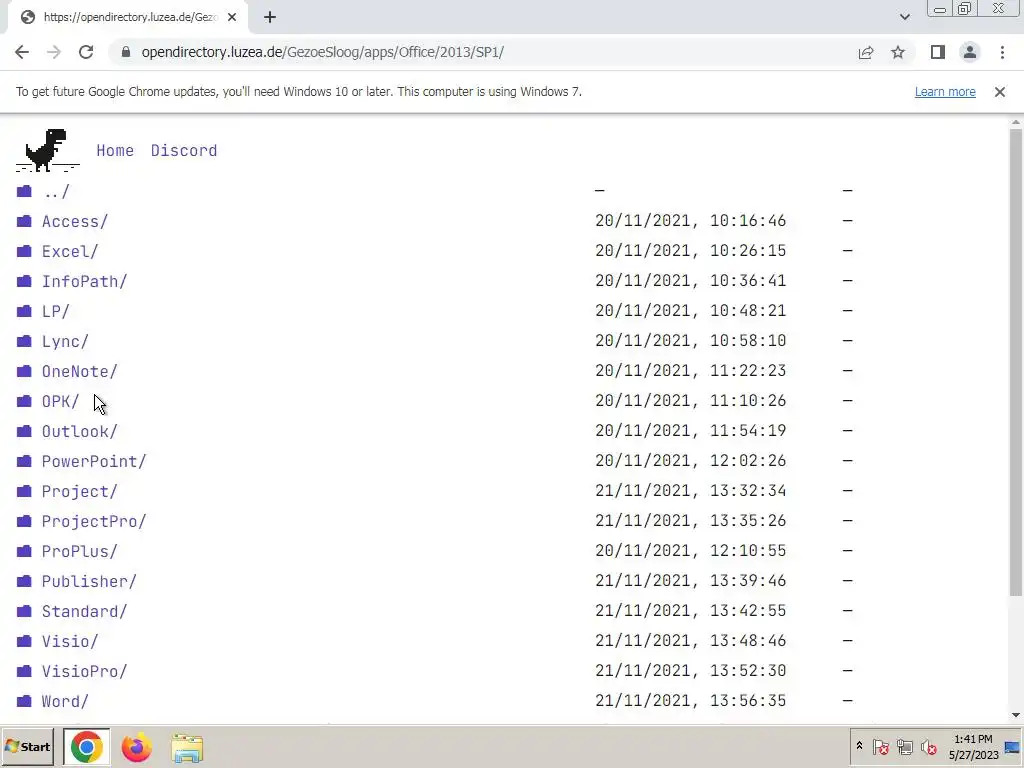This screenshot has height=768, width=1024.
Task: Go to the Home link
Action: (x=115, y=151)
